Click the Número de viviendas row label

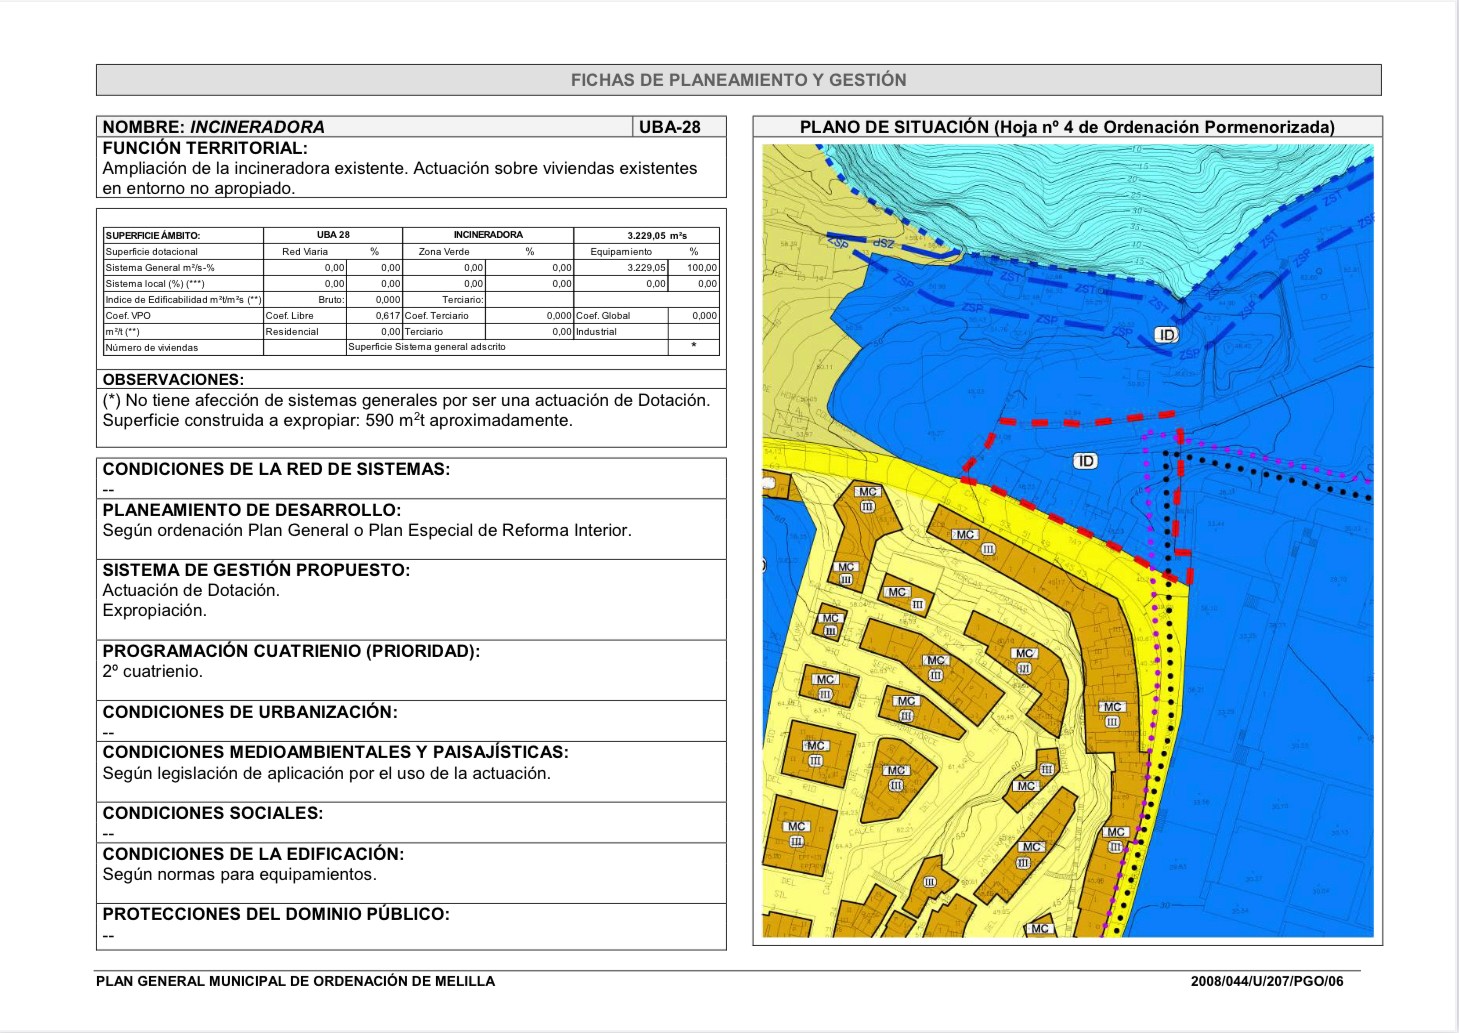click(152, 348)
